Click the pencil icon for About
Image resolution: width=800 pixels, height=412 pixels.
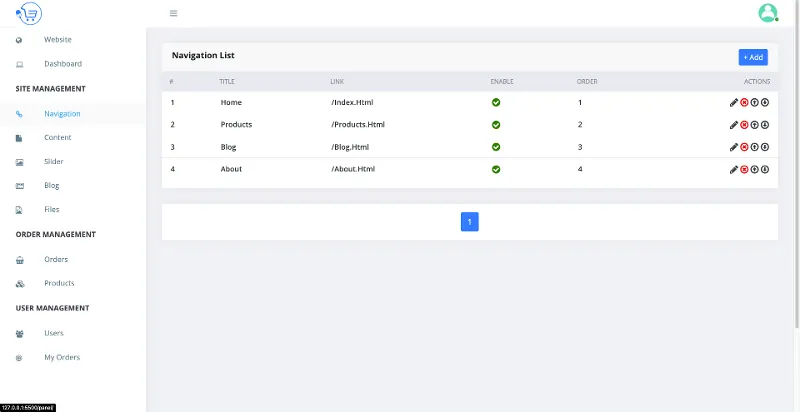tap(734, 169)
